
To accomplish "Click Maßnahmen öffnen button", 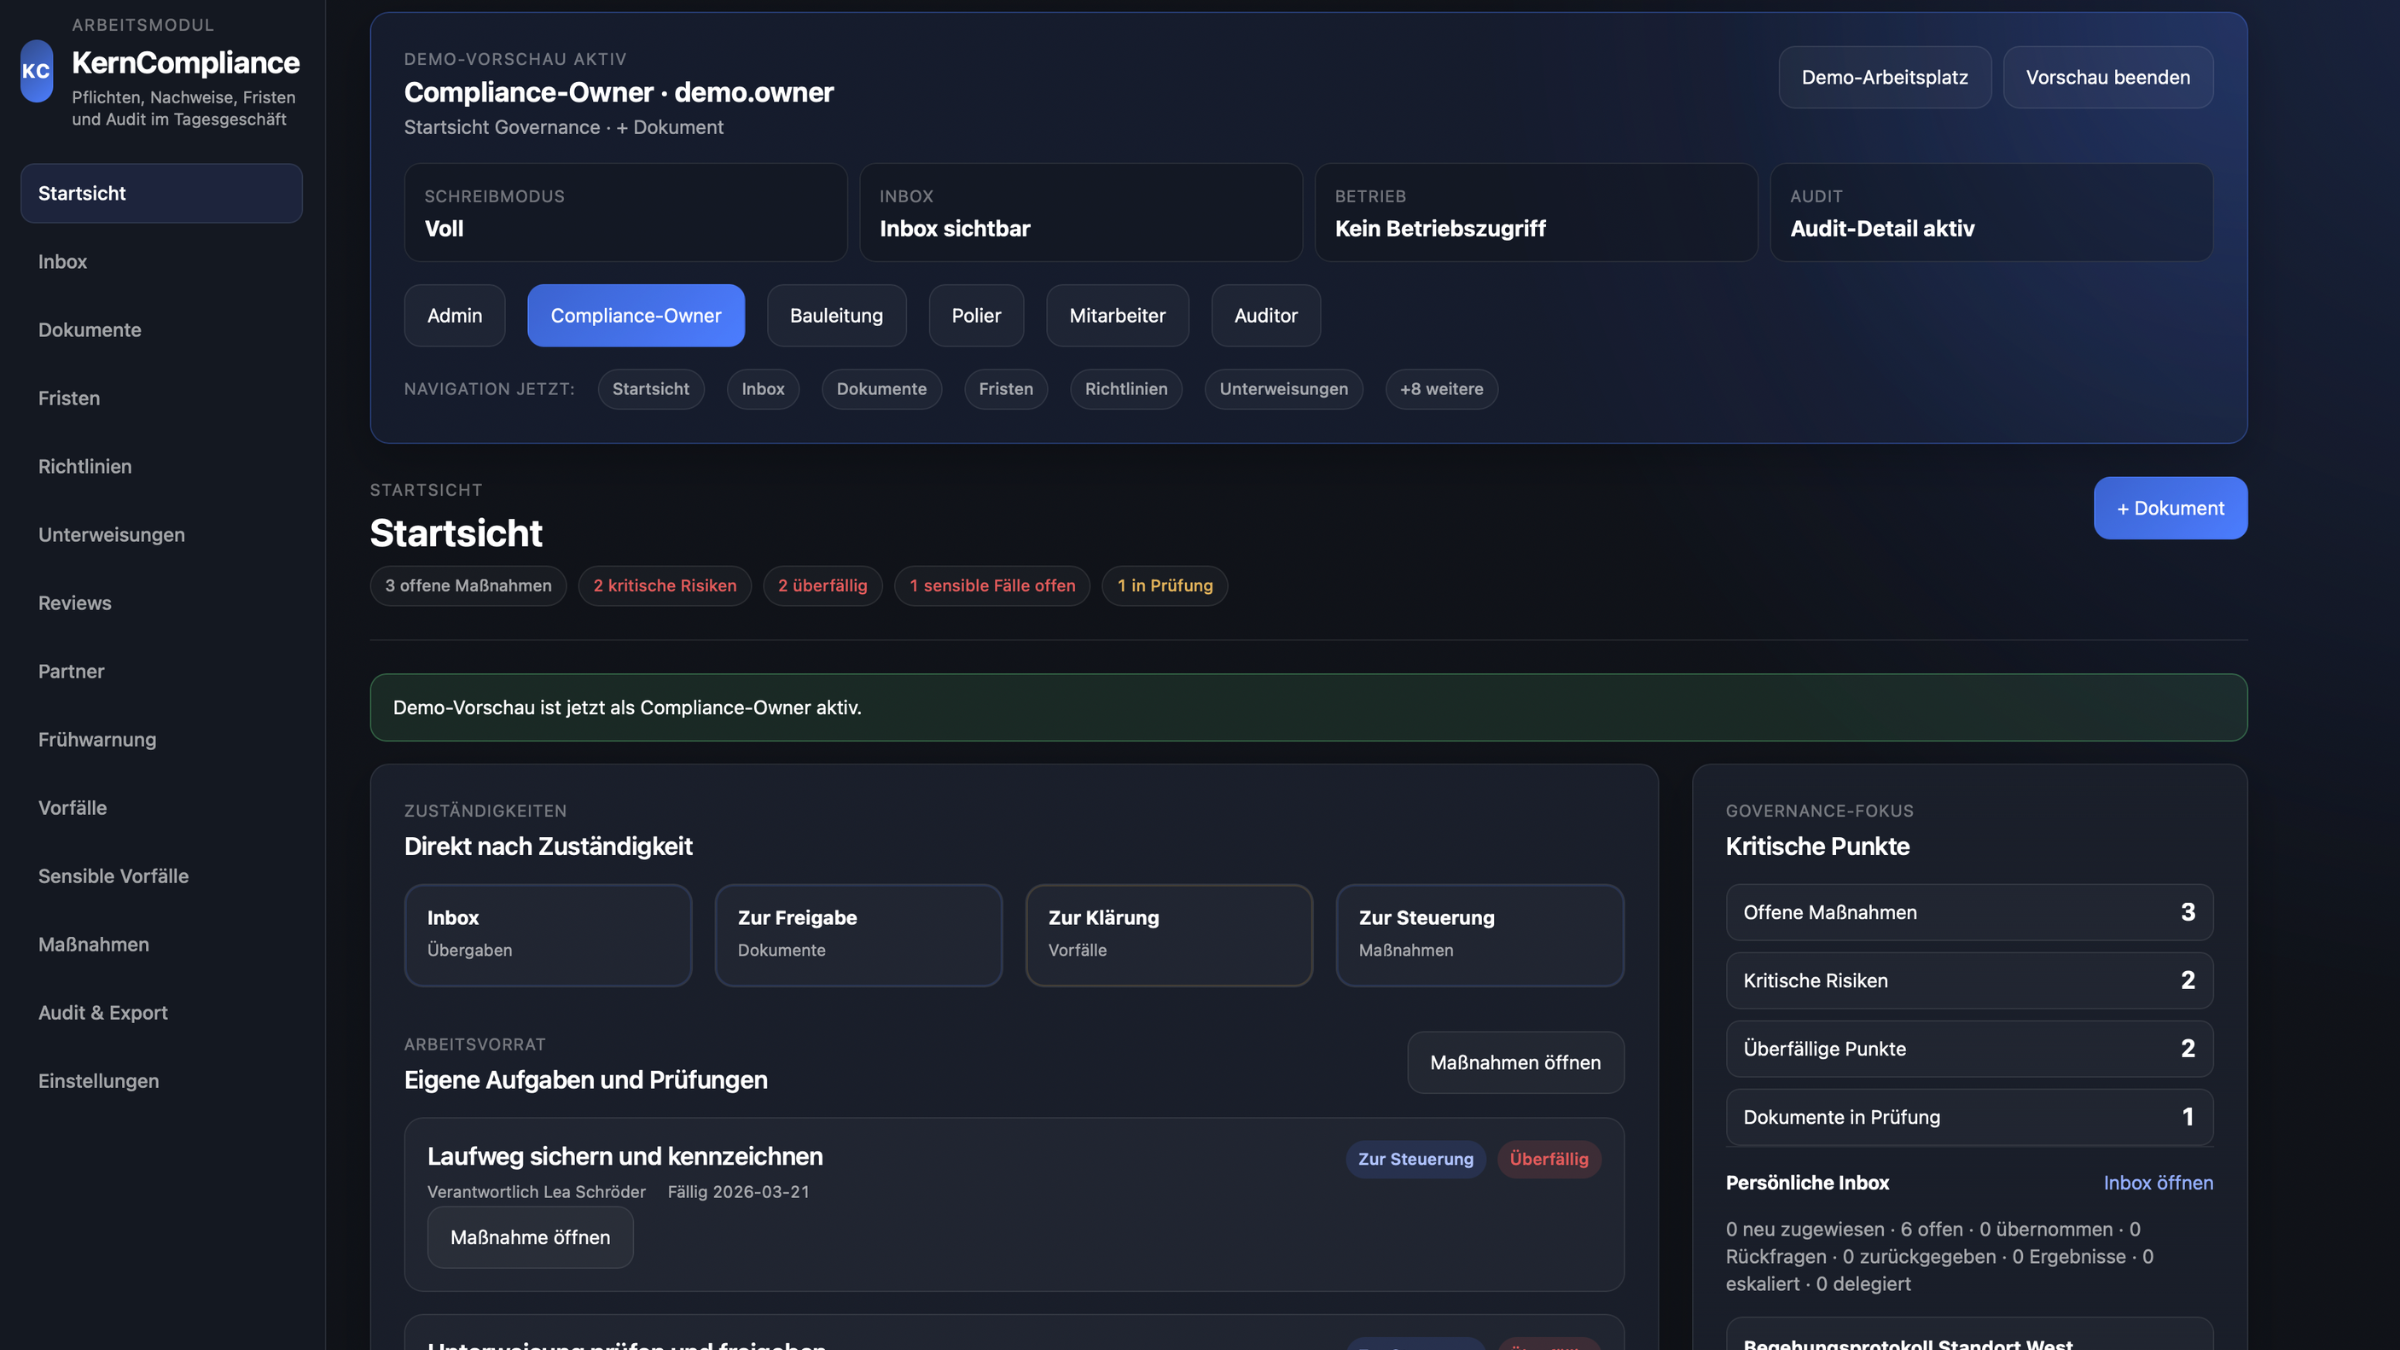I will (x=1514, y=1062).
